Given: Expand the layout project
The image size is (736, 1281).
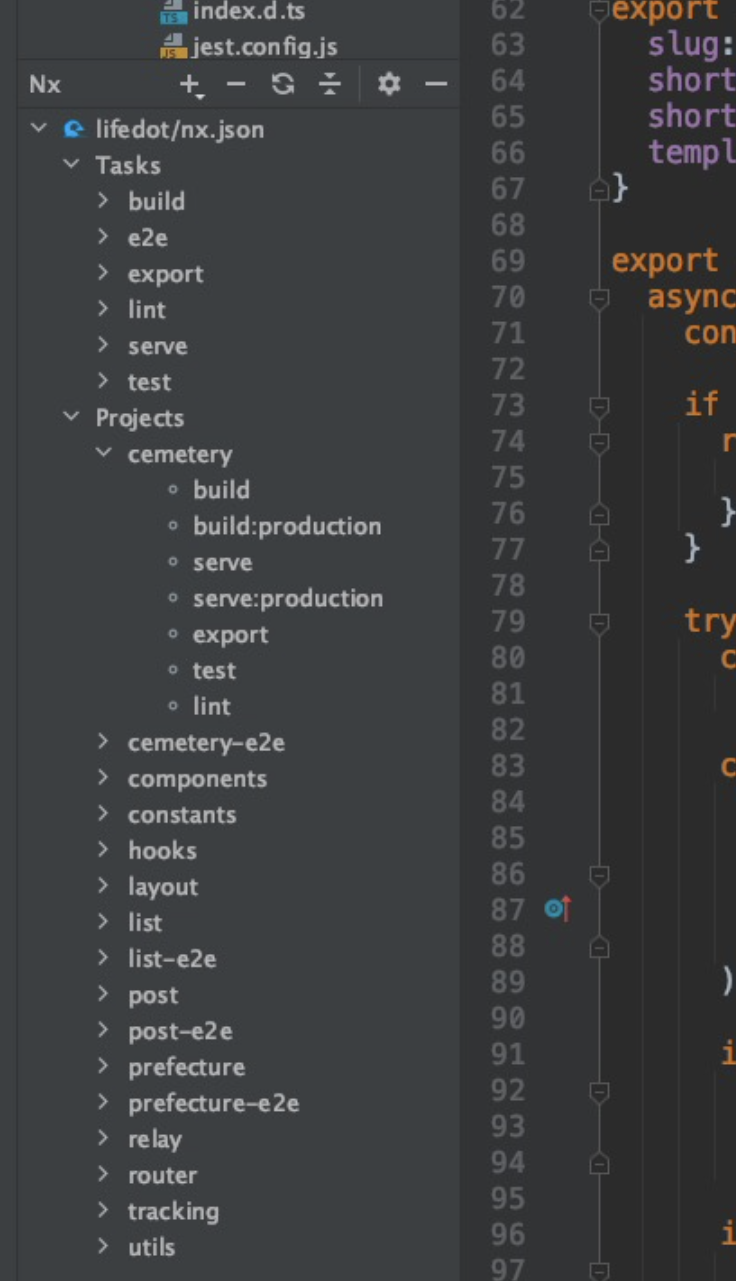Looking at the screenshot, I should [x=103, y=886].
